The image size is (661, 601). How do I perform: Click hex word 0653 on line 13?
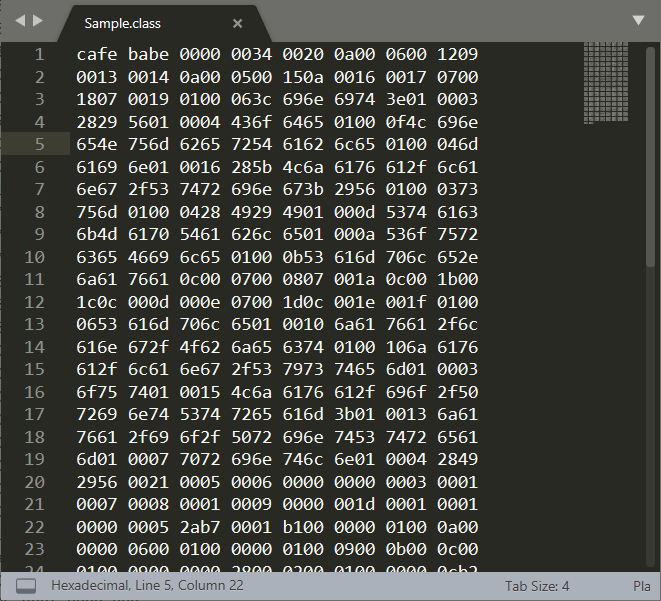tap(97, 324)
